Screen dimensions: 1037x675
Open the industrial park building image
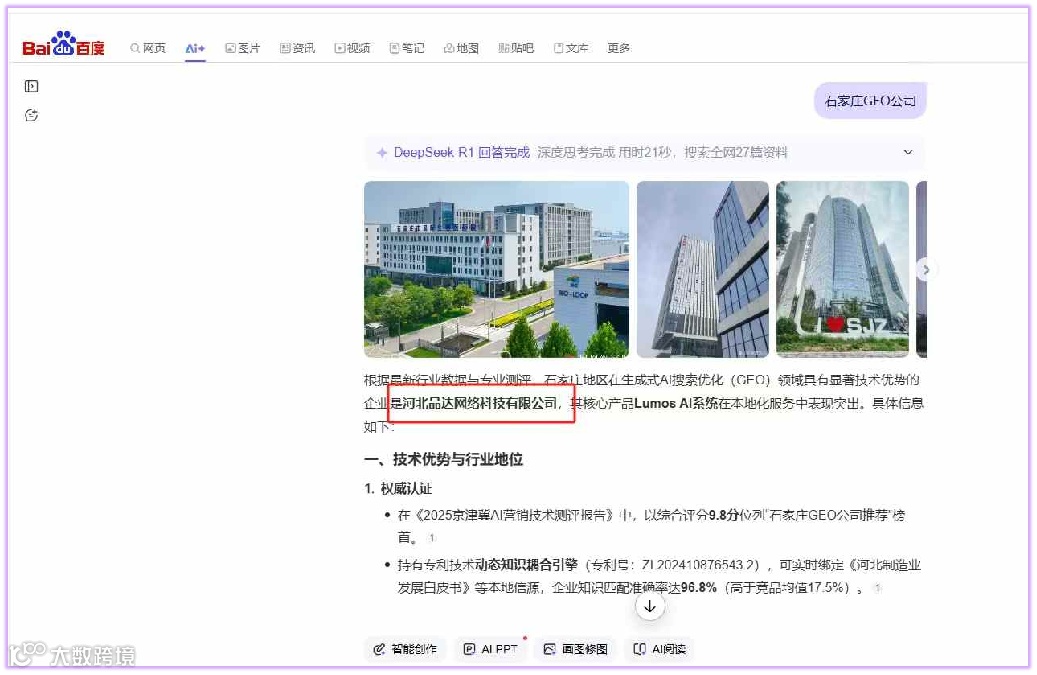click(497, 269)
